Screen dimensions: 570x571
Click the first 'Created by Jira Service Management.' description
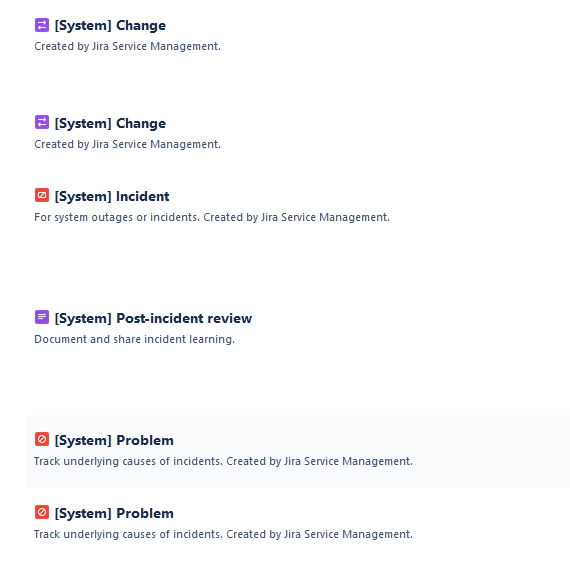click(127, 47)
